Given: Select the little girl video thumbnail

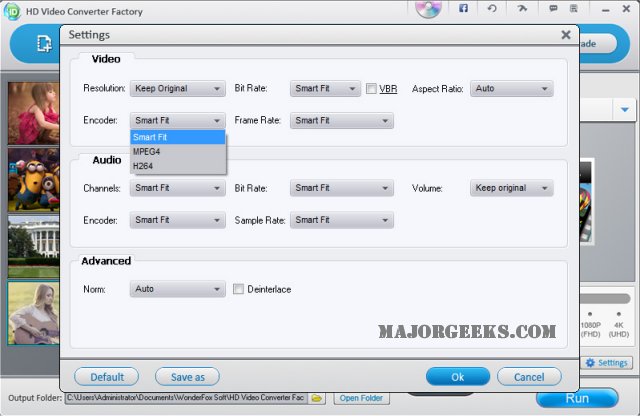Looking at the screenshot, I should click(x=33, y=113).
